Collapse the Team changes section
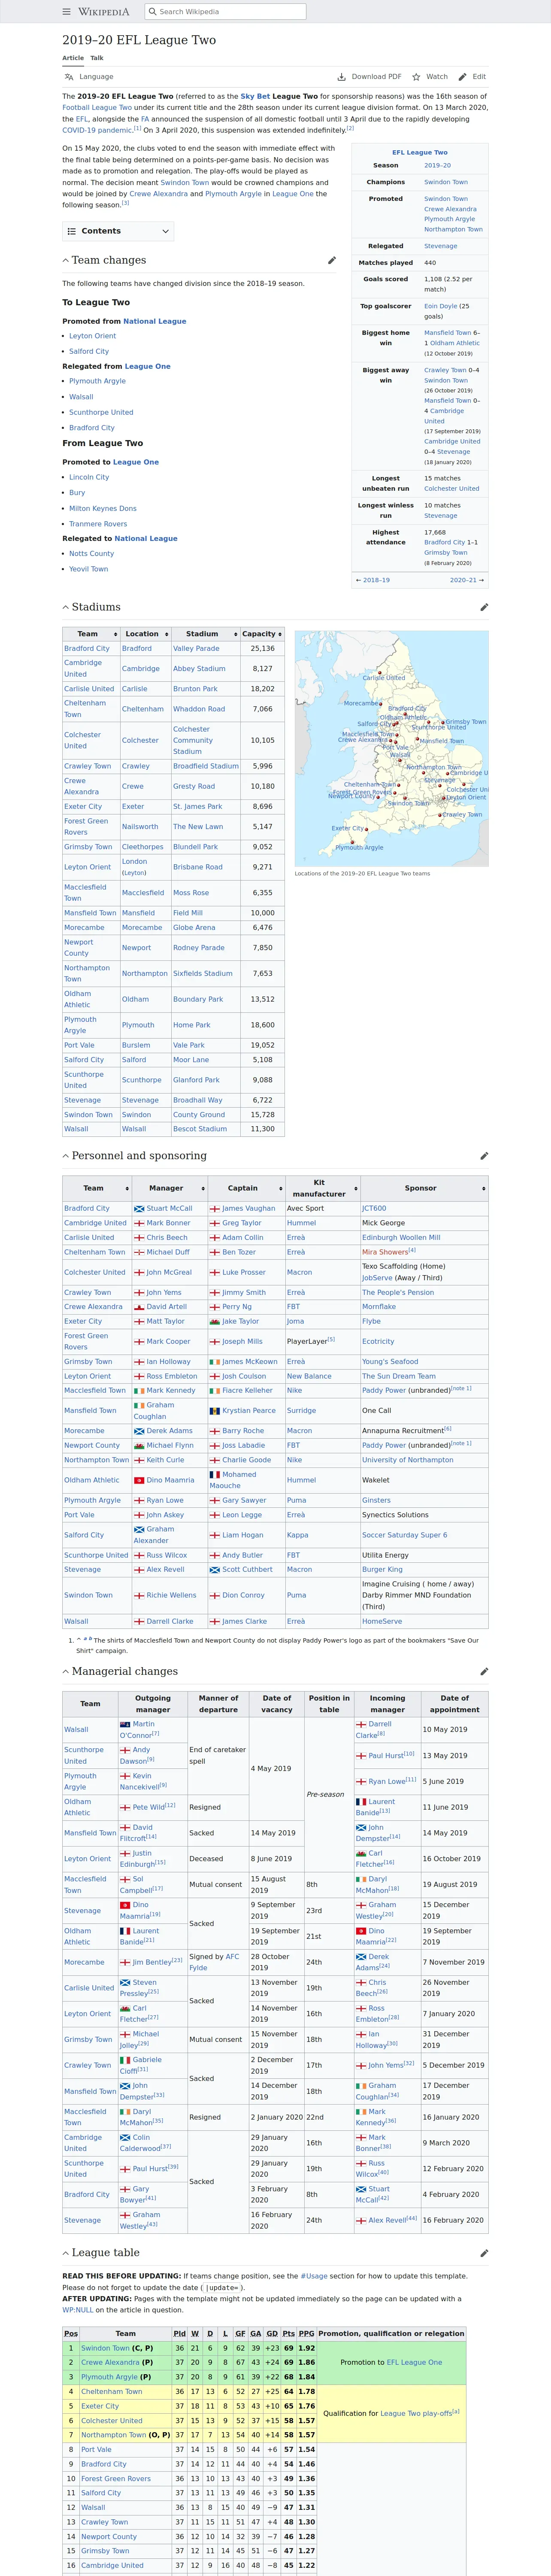 66,260
